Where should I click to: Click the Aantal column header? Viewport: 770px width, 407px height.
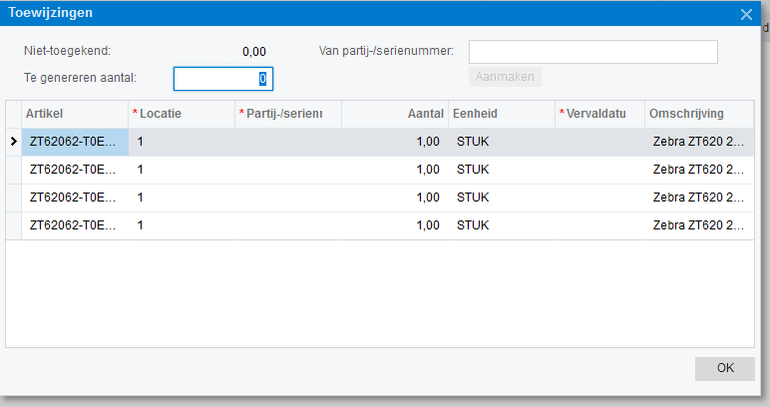pos(394,114)
